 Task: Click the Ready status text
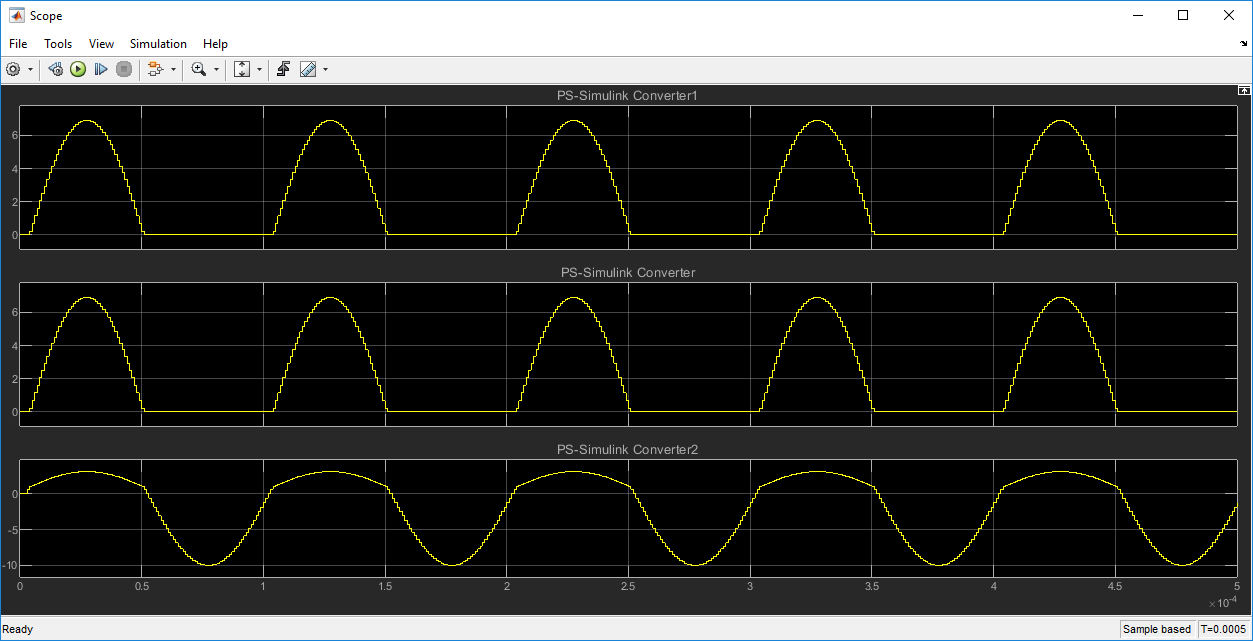point(18,630)
